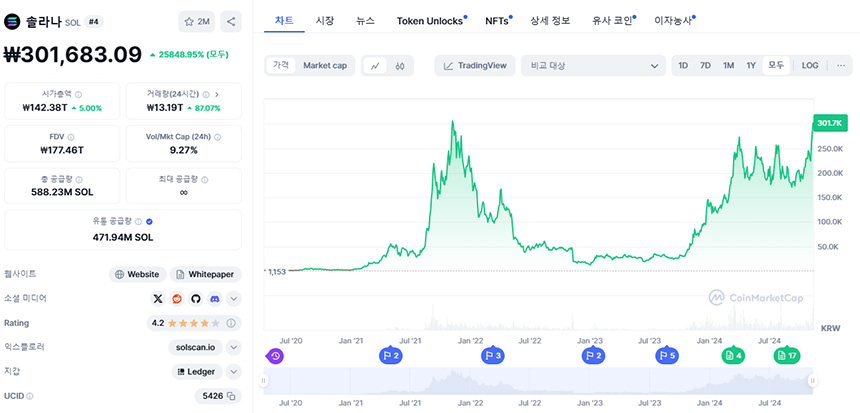Expand more explorers chevron beside solscan.io
Image resolution: width=860 pixels, height=413 pixels.
pos(234,347)
